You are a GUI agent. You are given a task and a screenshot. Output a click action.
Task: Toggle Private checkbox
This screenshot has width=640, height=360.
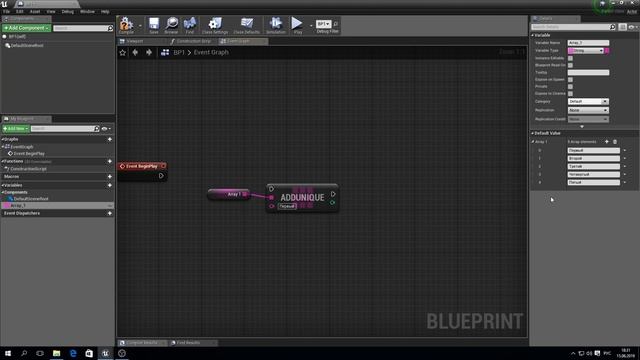click(570, 87)
